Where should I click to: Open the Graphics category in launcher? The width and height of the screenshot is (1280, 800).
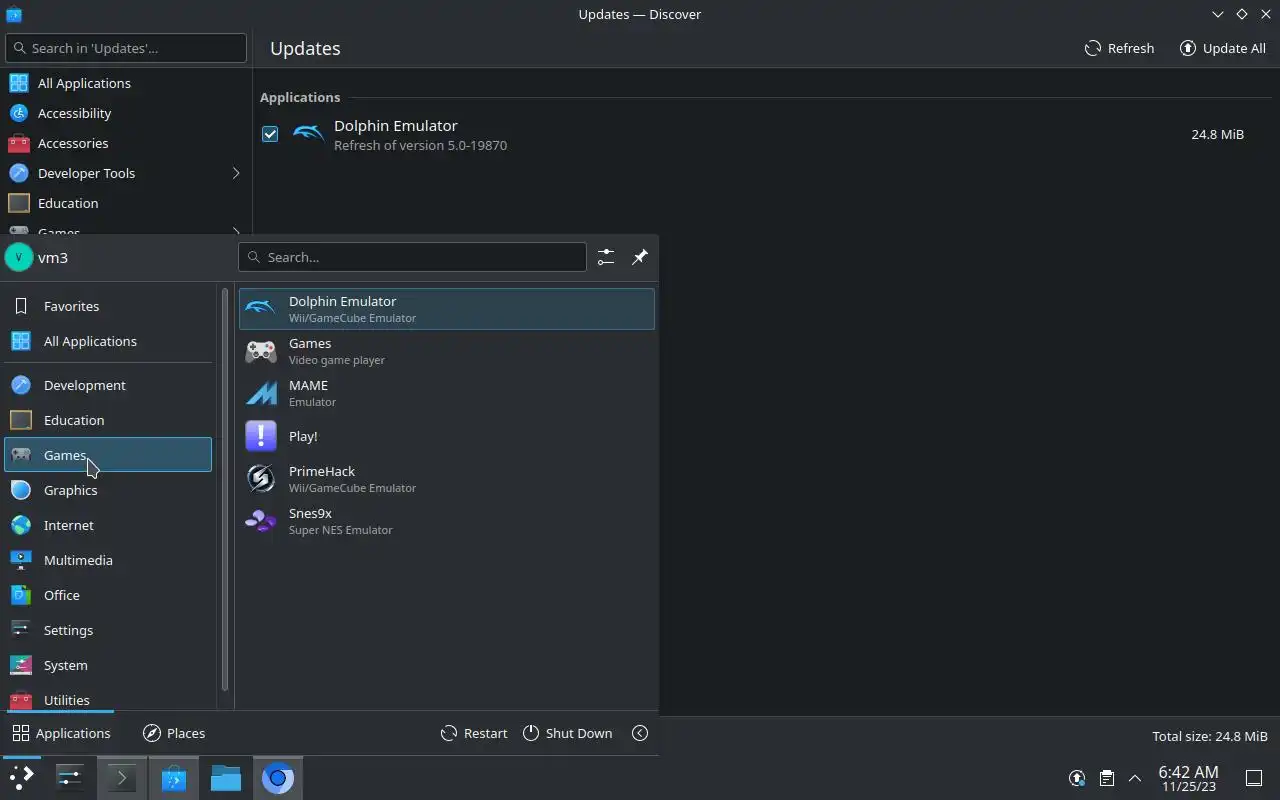click(x=108, y=490)
